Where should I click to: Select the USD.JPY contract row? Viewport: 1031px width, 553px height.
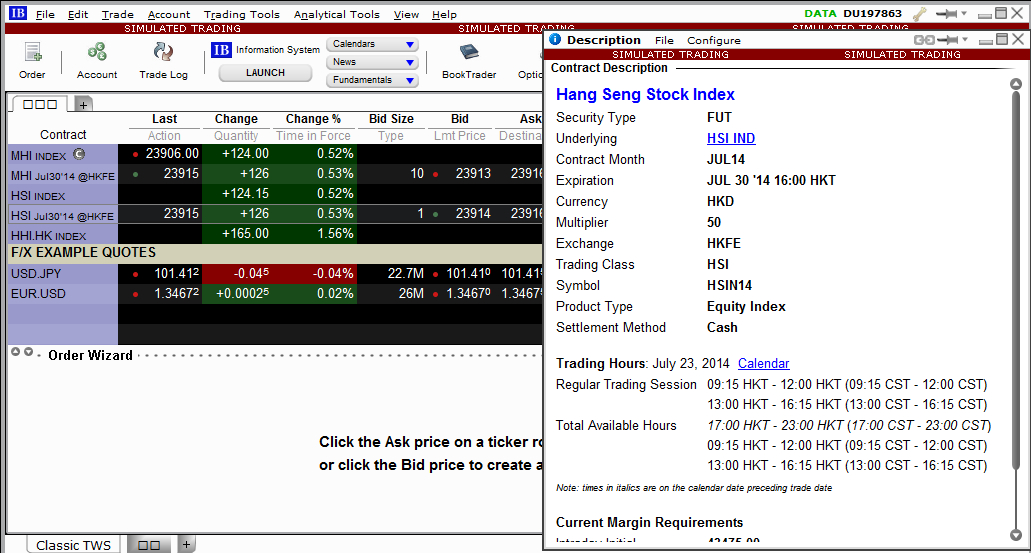(x=63, y=274)
